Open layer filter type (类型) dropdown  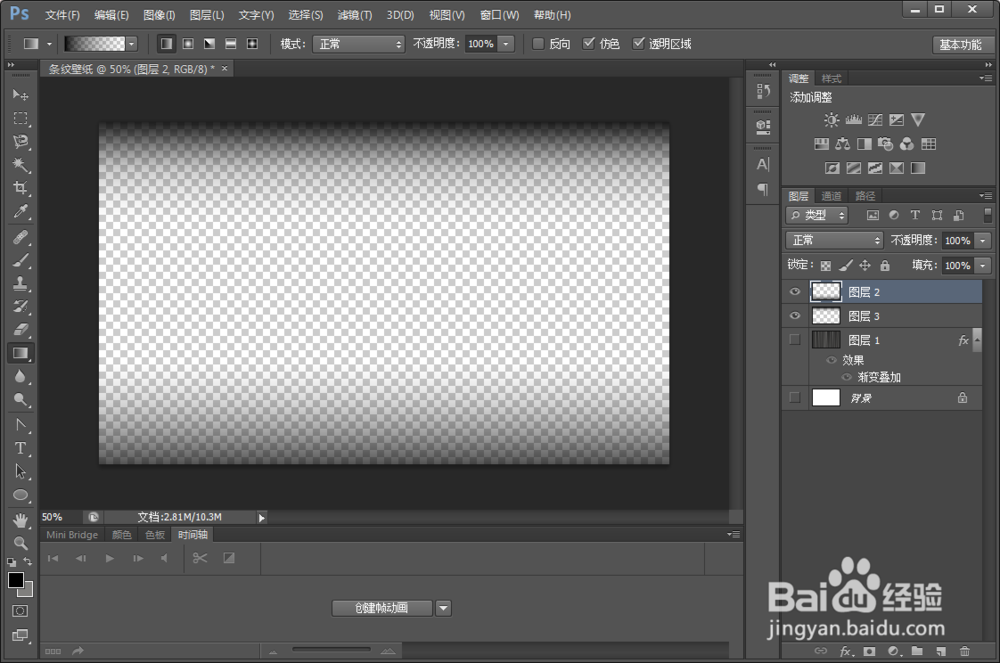tap(817, 215)
